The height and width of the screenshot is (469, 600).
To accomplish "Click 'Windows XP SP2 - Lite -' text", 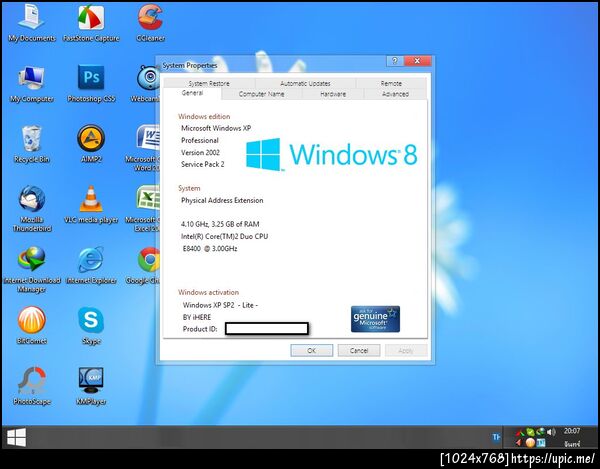I will pyautogui.click(x=220, y=305).
